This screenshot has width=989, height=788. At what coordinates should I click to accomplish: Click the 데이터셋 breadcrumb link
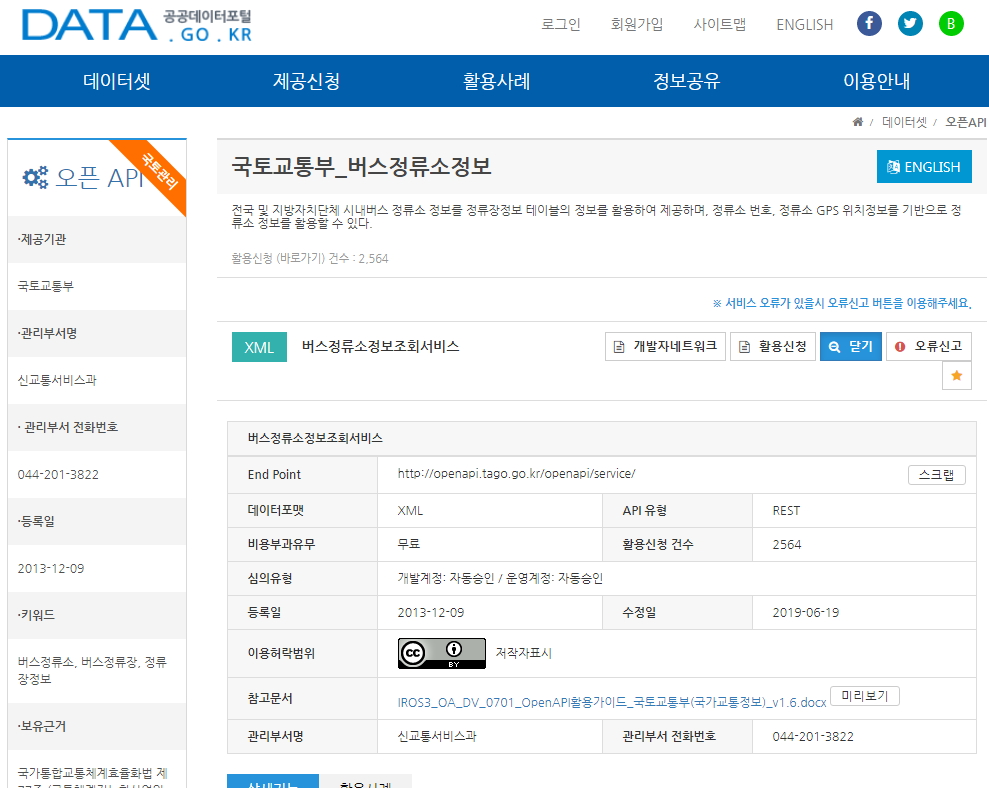(x=904, y=122)
